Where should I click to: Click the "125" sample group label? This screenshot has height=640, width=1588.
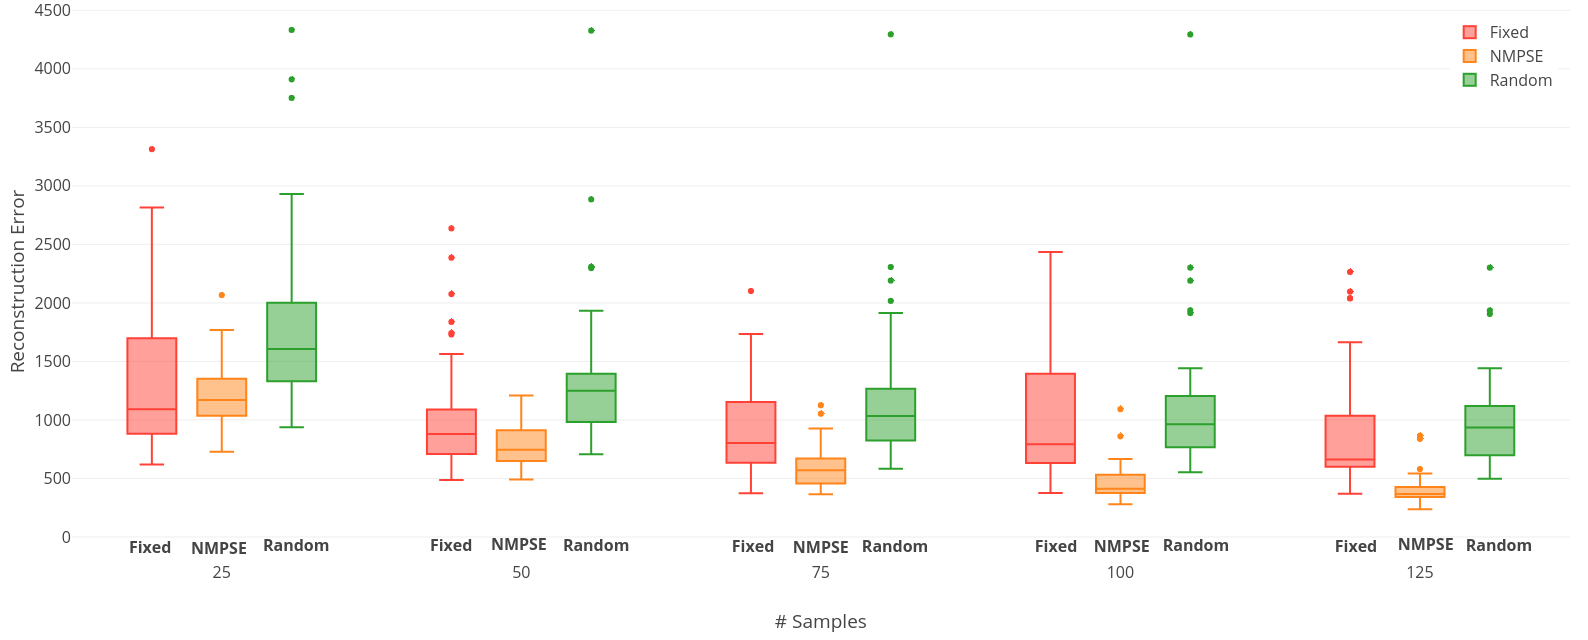[1420, 573]
